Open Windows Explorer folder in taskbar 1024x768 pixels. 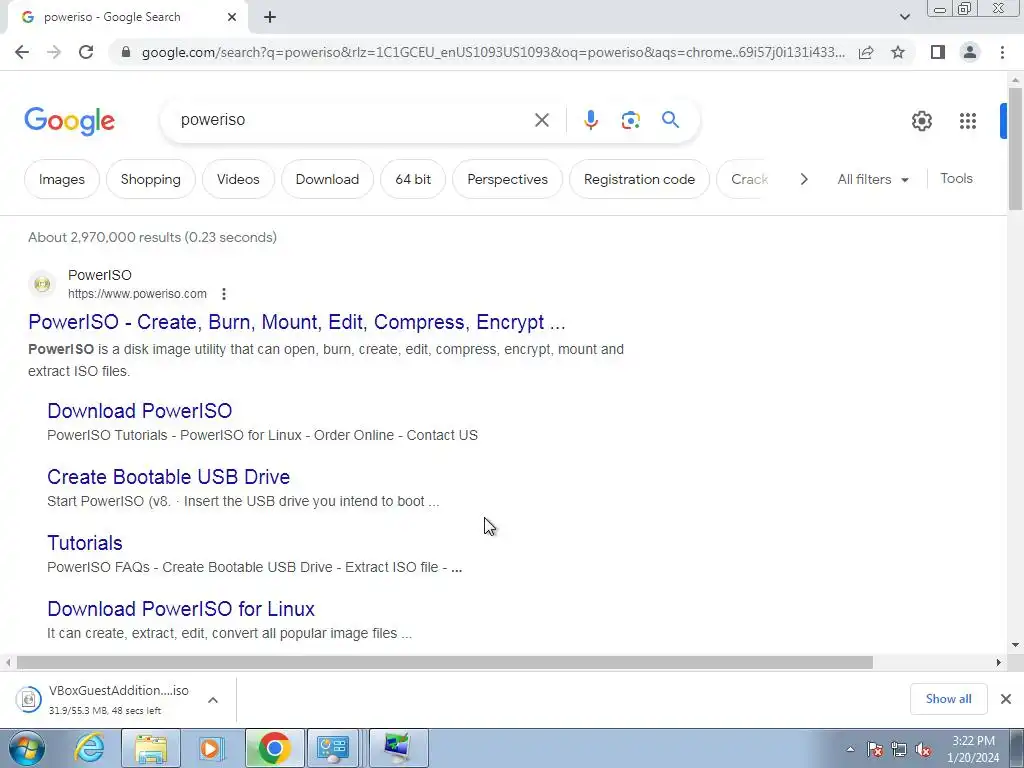click(x=151, y=748)
